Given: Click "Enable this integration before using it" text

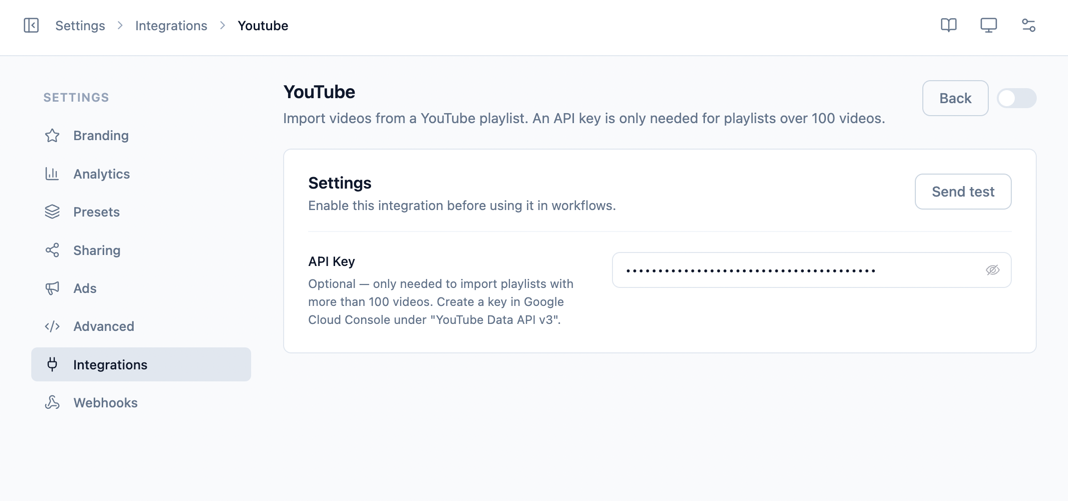Looking at the screenshot, I should point(462,206).
